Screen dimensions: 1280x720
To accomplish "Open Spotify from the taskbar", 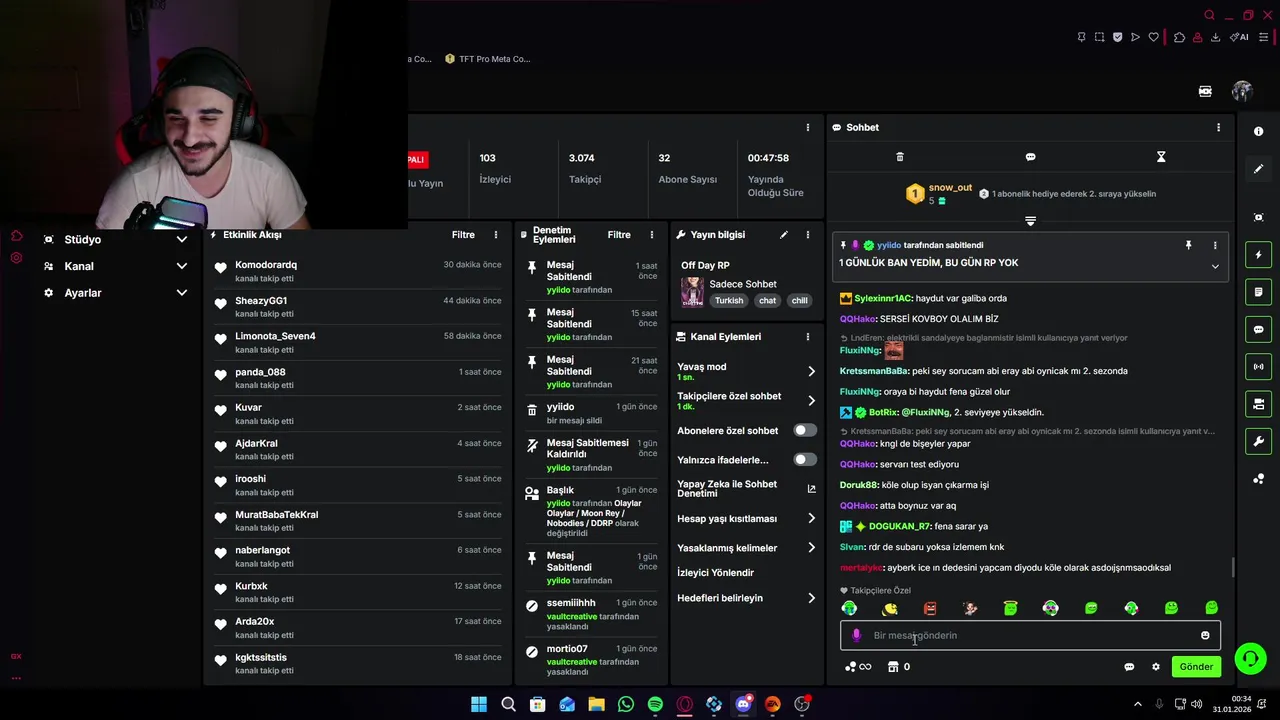I will coord(655,704).
